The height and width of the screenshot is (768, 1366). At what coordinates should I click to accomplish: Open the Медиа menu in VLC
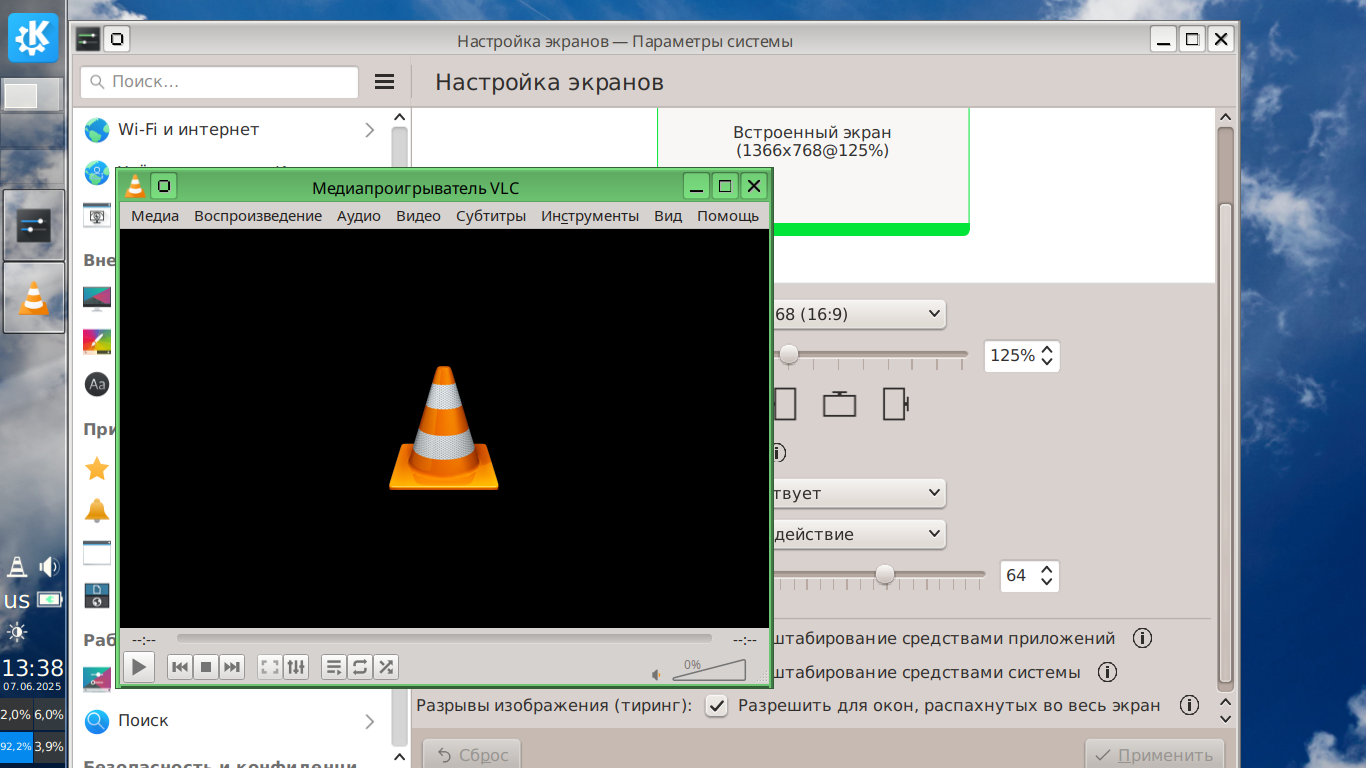tap(155, 216)
